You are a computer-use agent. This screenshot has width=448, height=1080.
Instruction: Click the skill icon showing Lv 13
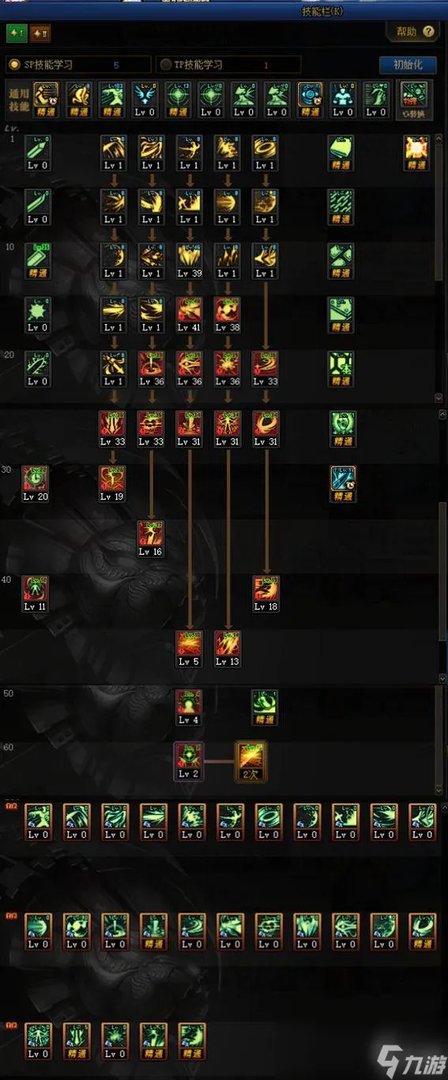pyautogui.click(x=227, y=644)
